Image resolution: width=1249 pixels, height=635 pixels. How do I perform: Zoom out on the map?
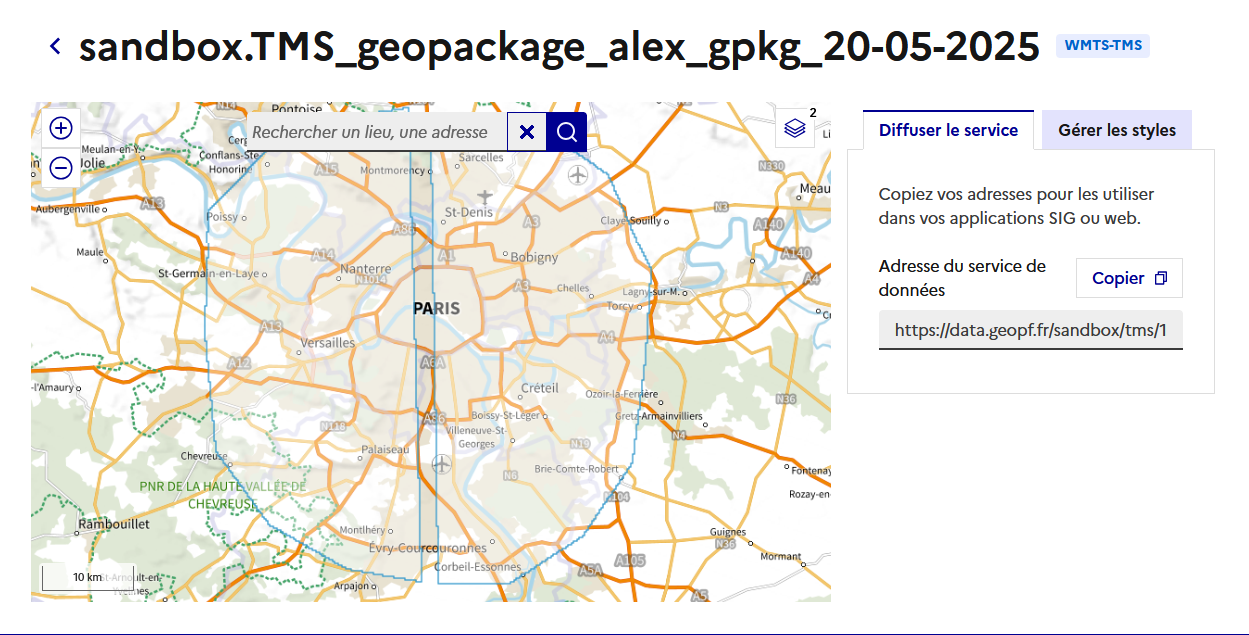60,168
